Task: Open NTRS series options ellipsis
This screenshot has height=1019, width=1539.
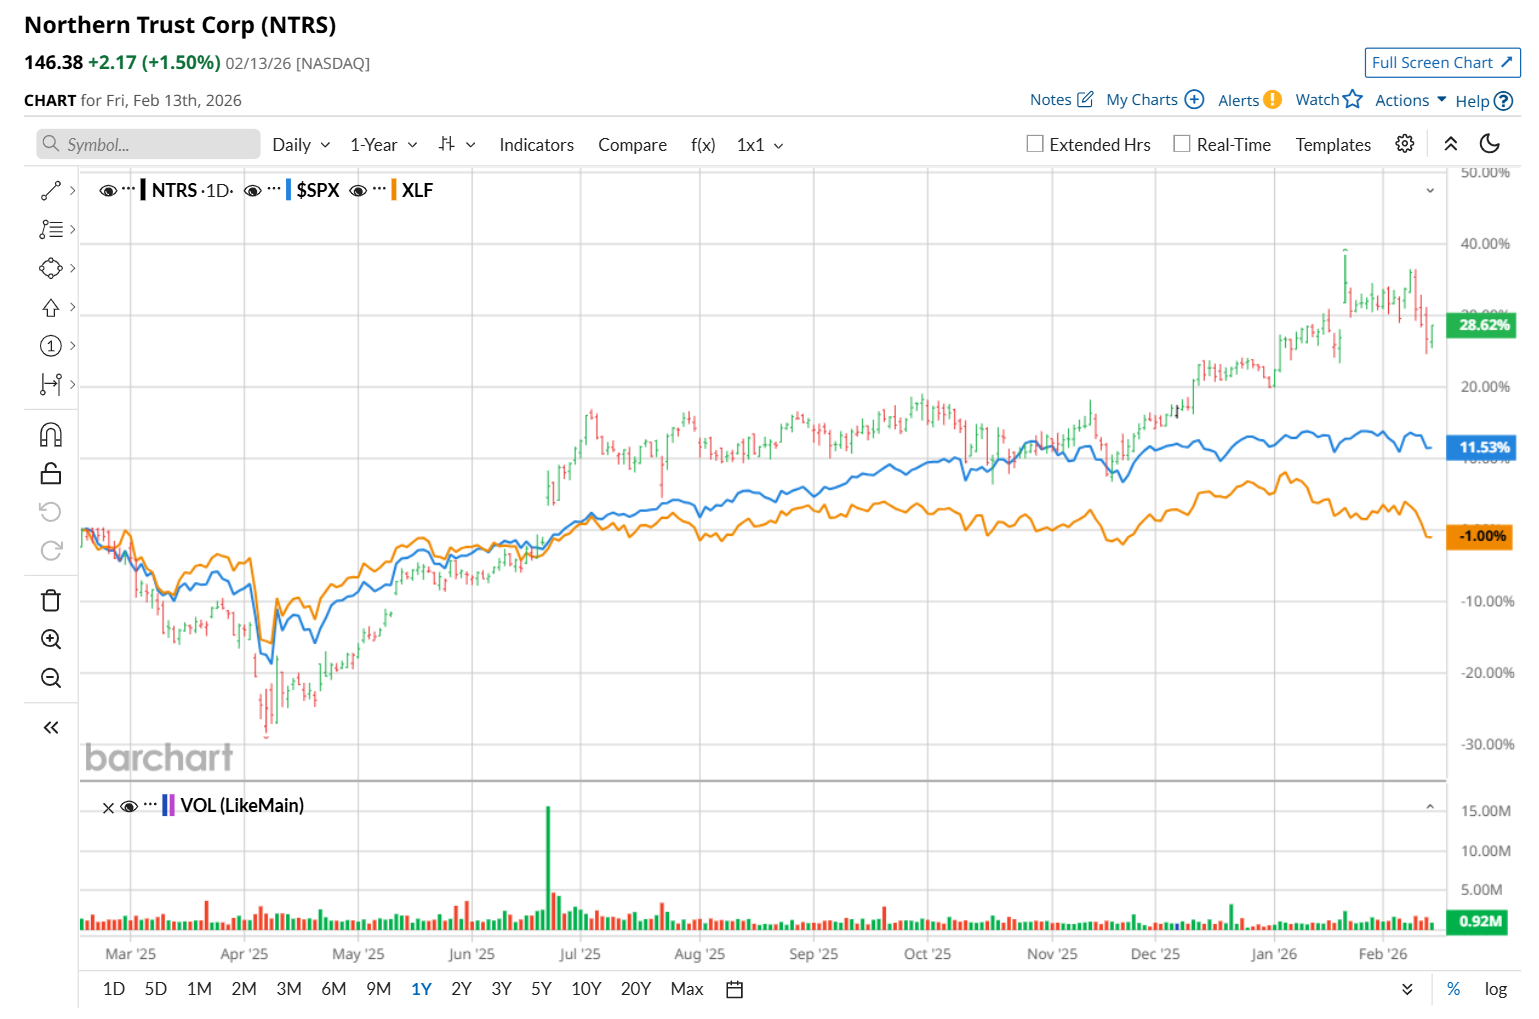Action: (129, 188)
